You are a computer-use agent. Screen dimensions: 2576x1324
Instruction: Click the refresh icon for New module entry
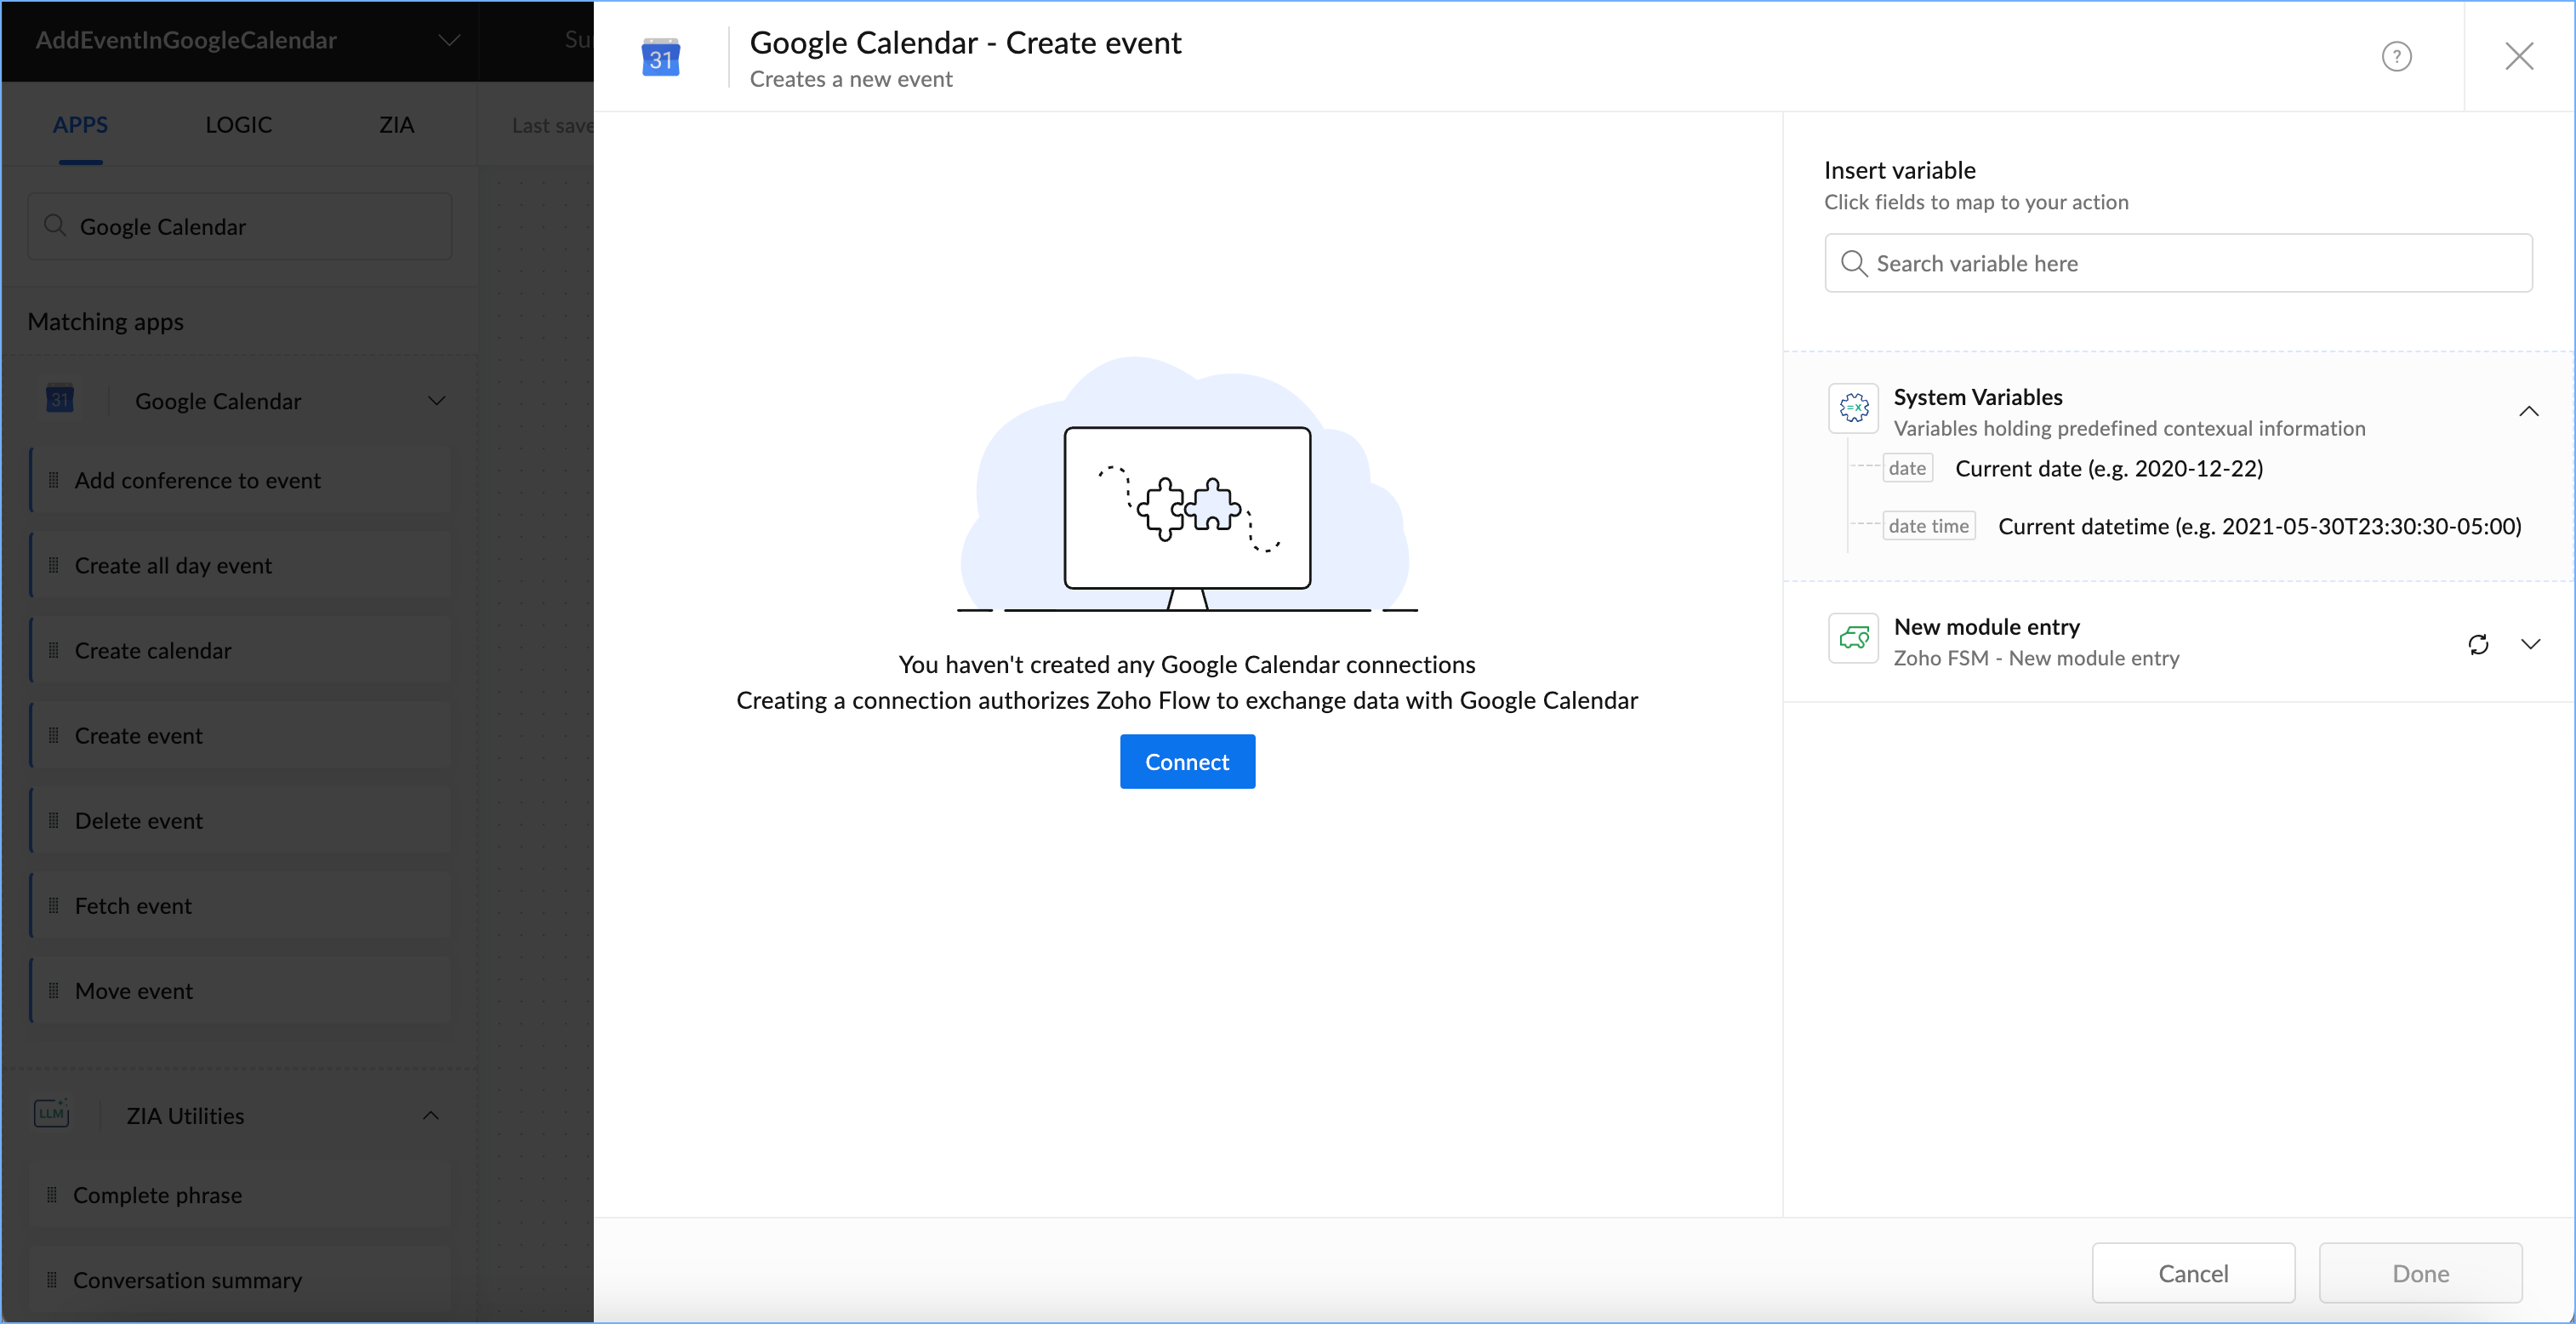(x=2477, y=644)
